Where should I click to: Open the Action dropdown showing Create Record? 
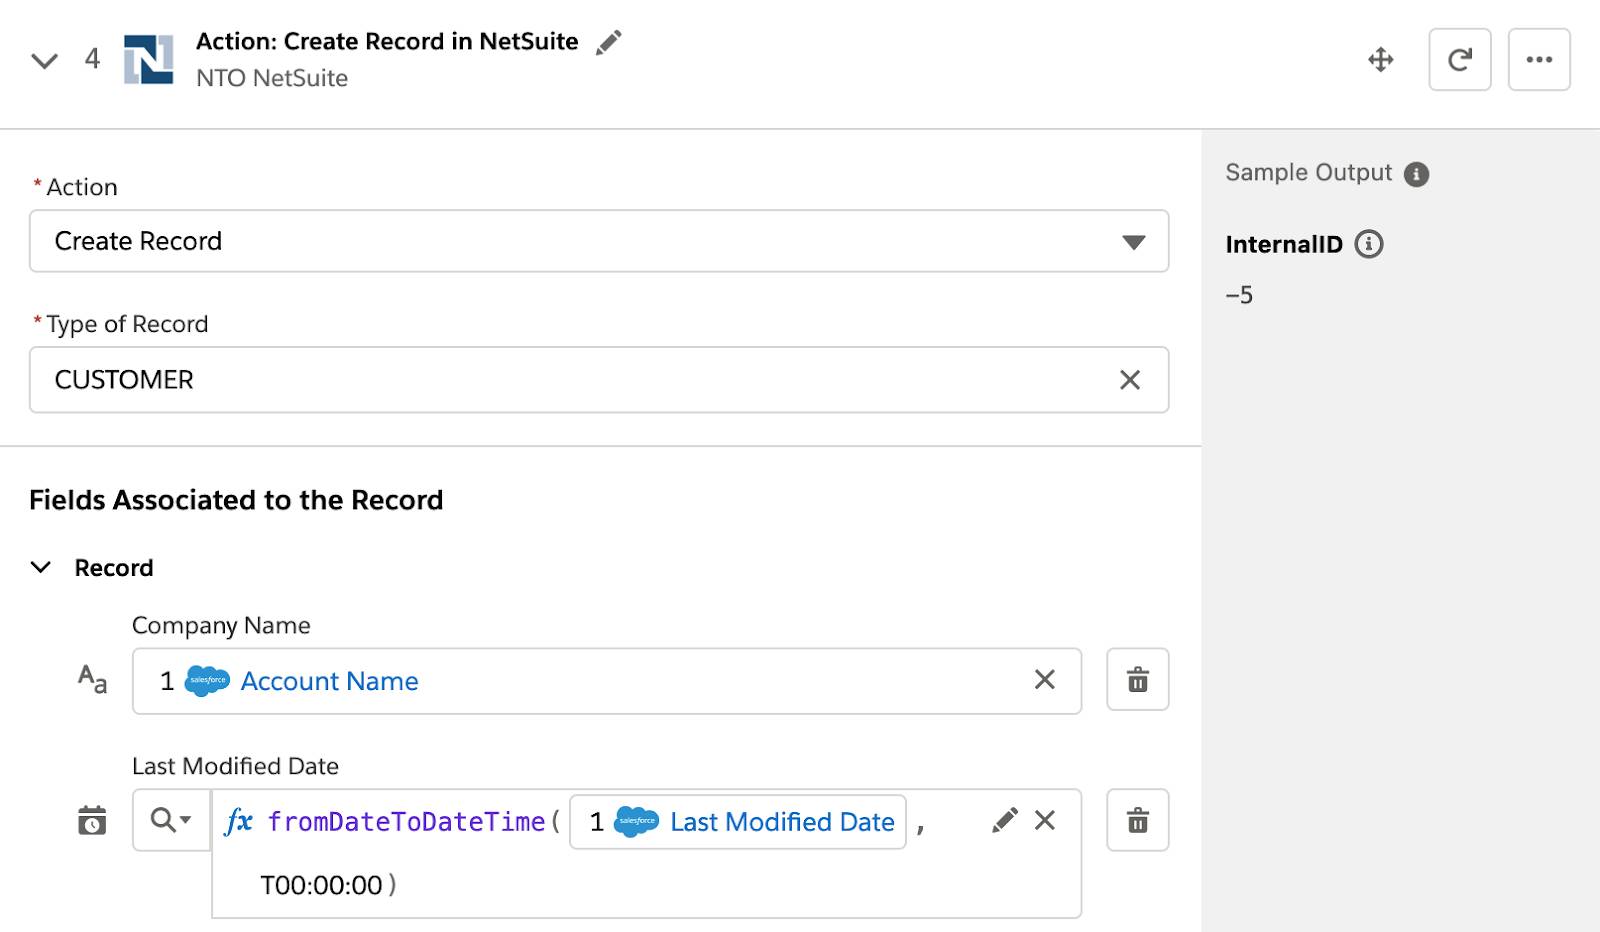(x=599, y=241)
